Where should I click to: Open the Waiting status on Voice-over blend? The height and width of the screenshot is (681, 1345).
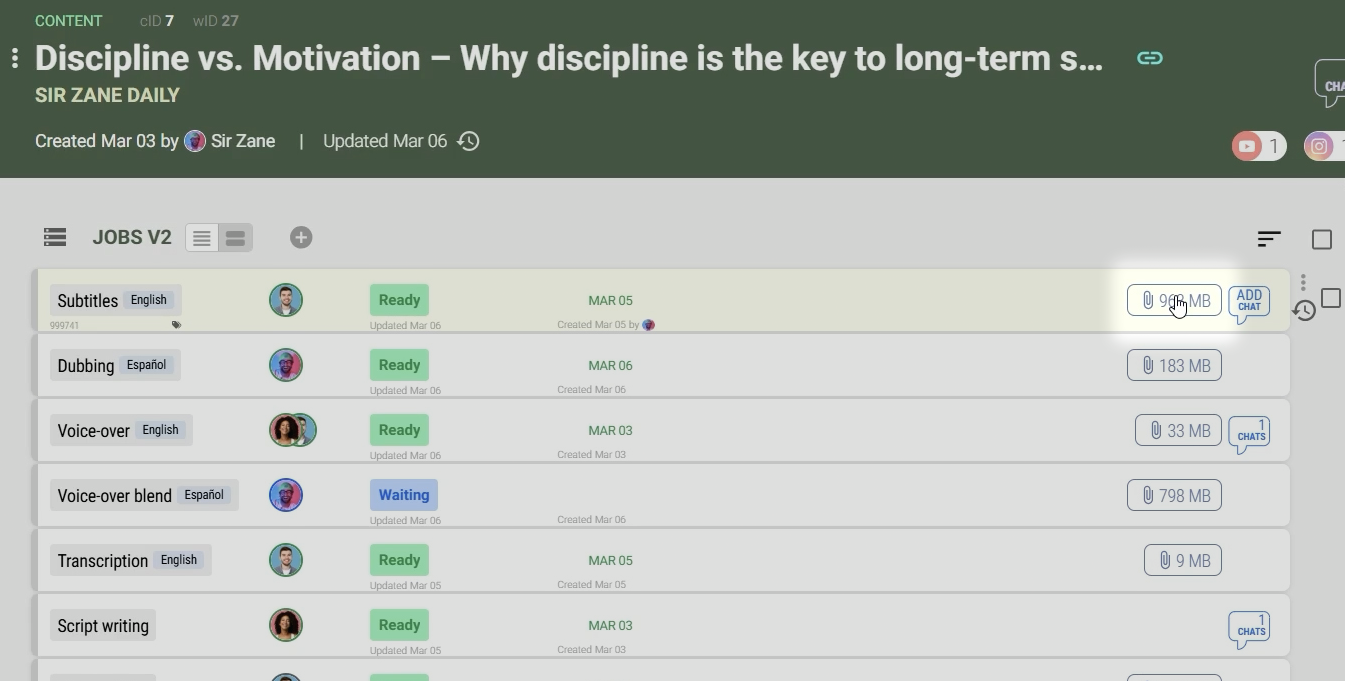[404, 495]
